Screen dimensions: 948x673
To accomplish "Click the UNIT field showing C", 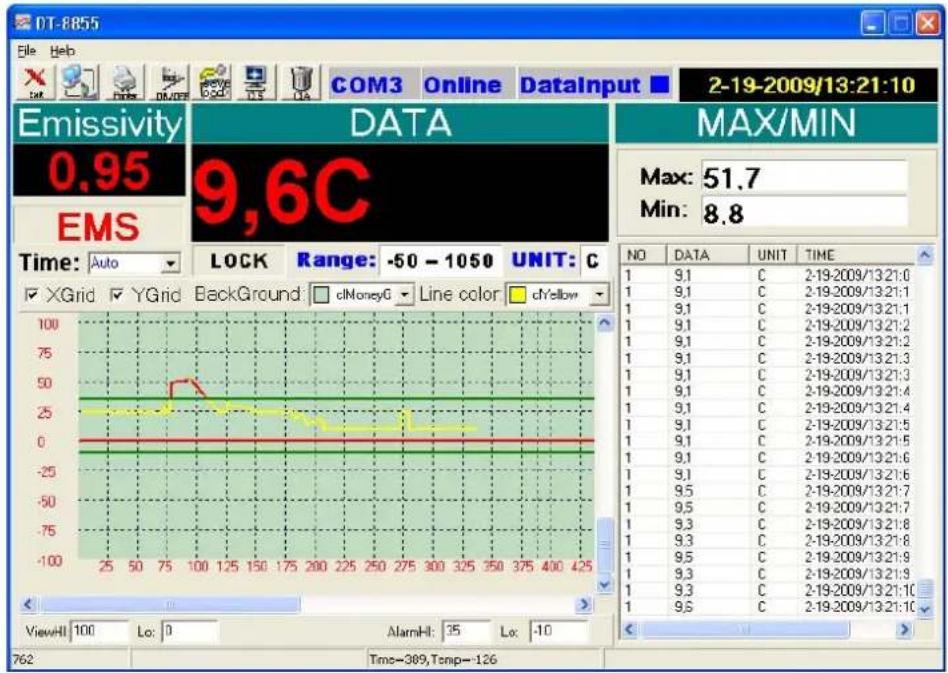I will pos(593,261).
